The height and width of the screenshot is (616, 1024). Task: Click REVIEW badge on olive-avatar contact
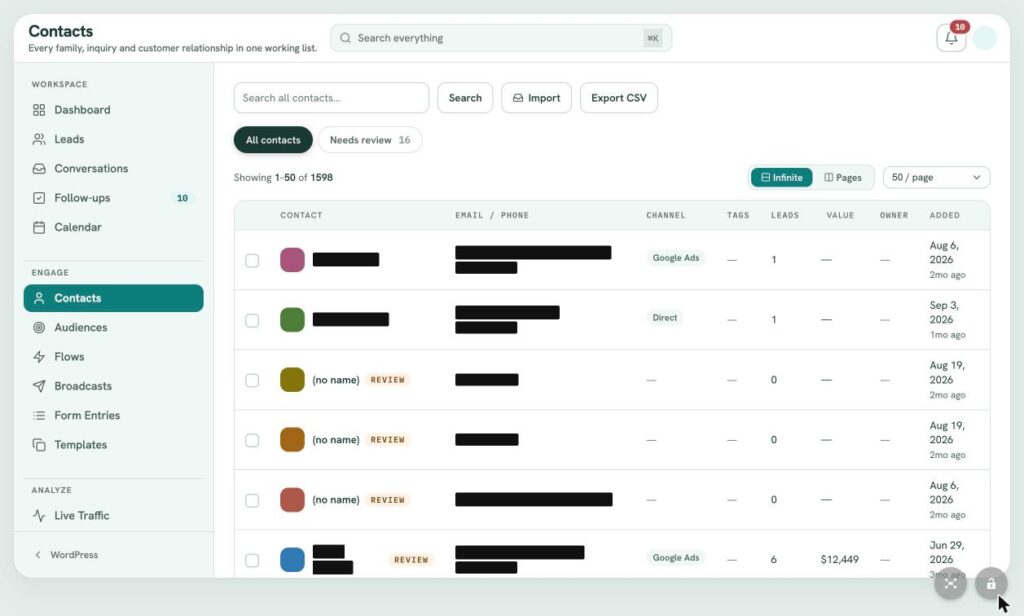coord(387,380)
